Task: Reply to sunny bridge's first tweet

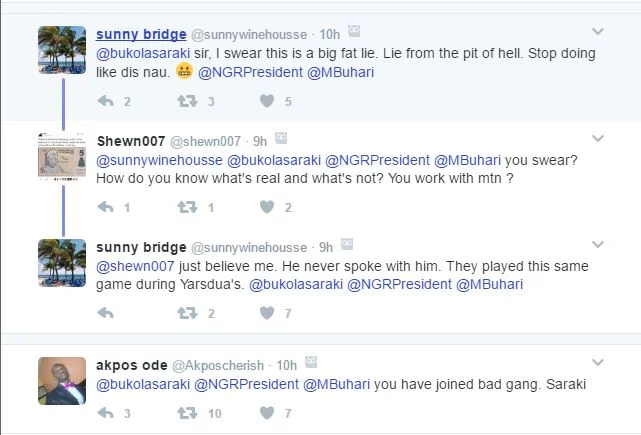Action: click(x=104, y=101)
